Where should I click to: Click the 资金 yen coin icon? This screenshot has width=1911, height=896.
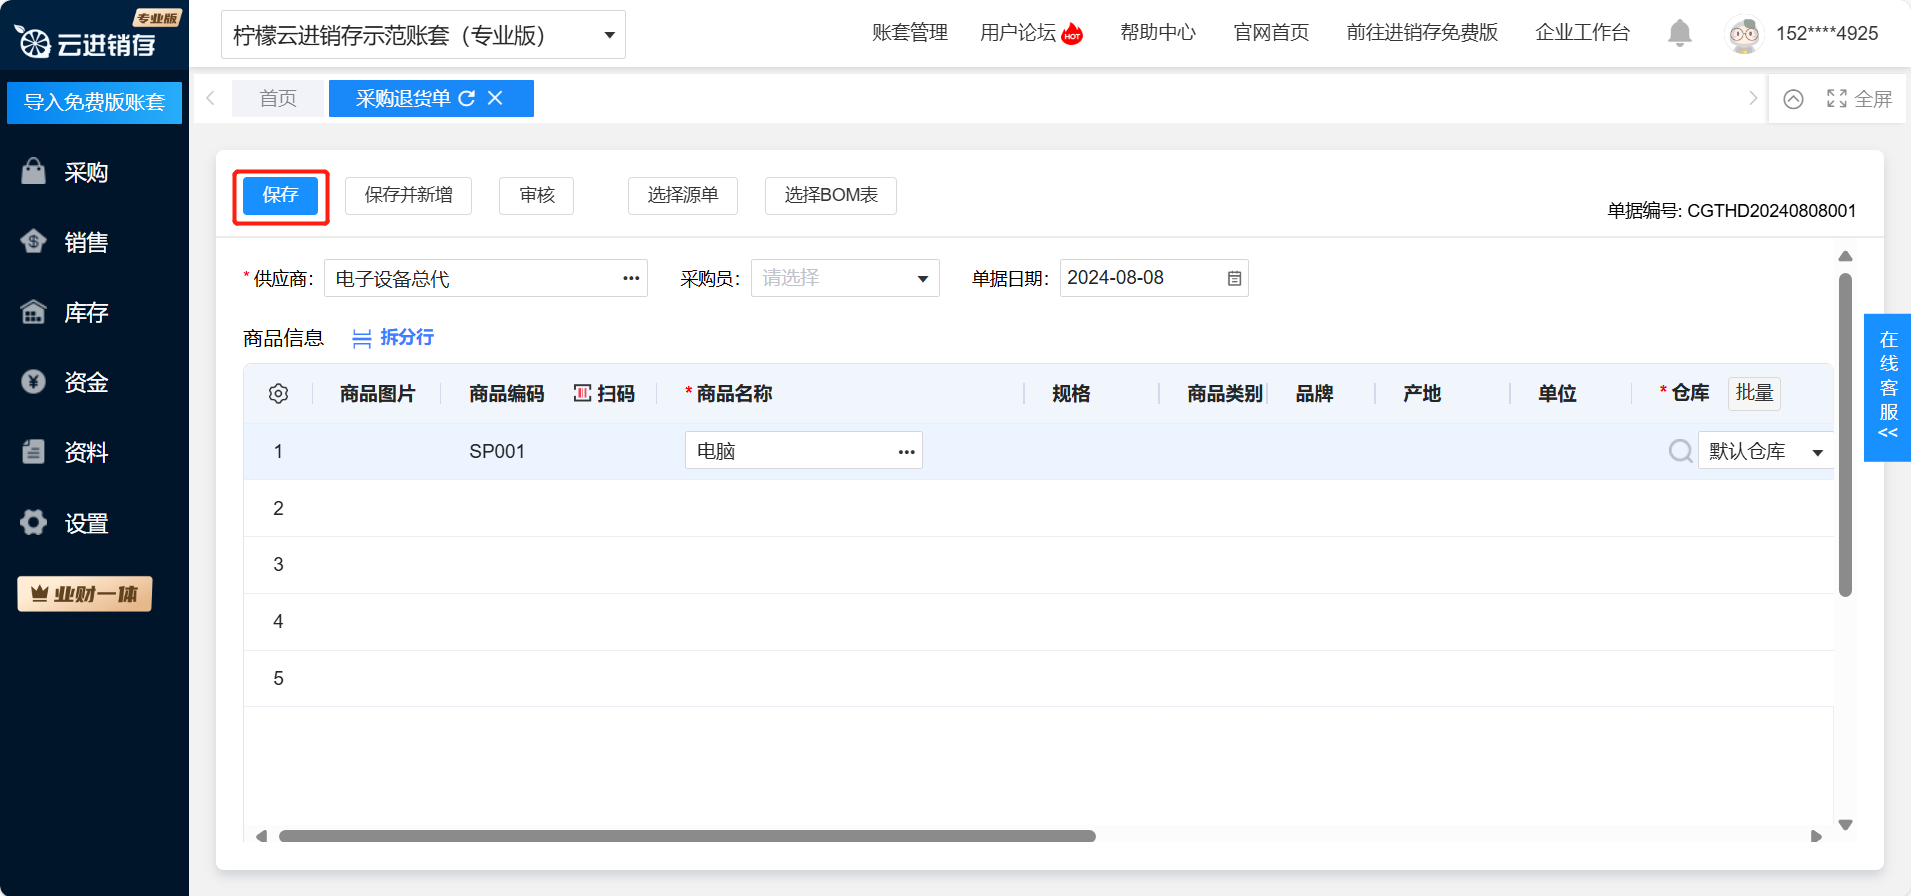click(x=34, y=381)
